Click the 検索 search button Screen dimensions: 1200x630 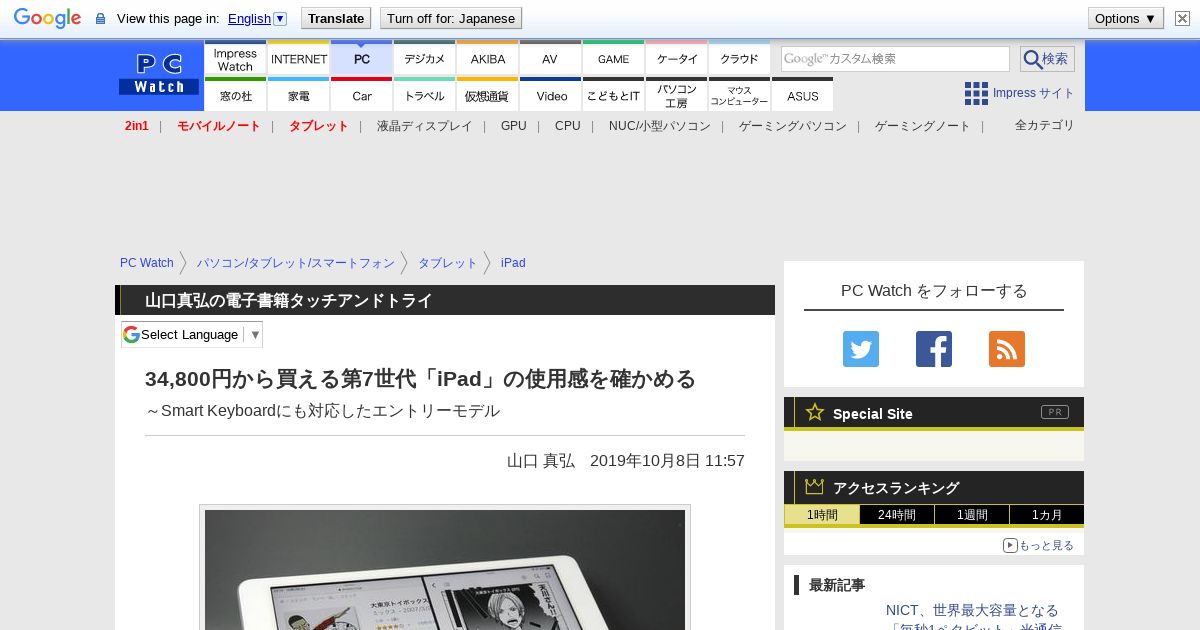pos(1047,58)
